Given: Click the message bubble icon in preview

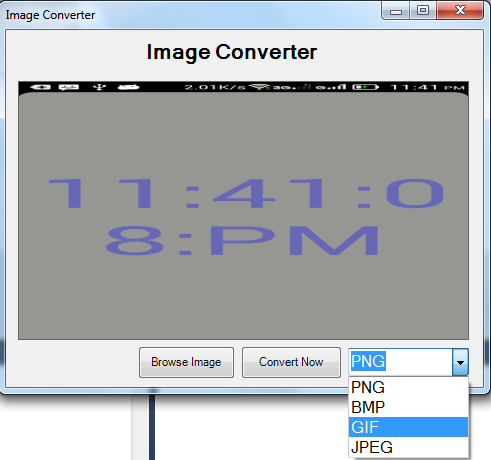Looking at the screenshot, I should (x=69, y=87).
